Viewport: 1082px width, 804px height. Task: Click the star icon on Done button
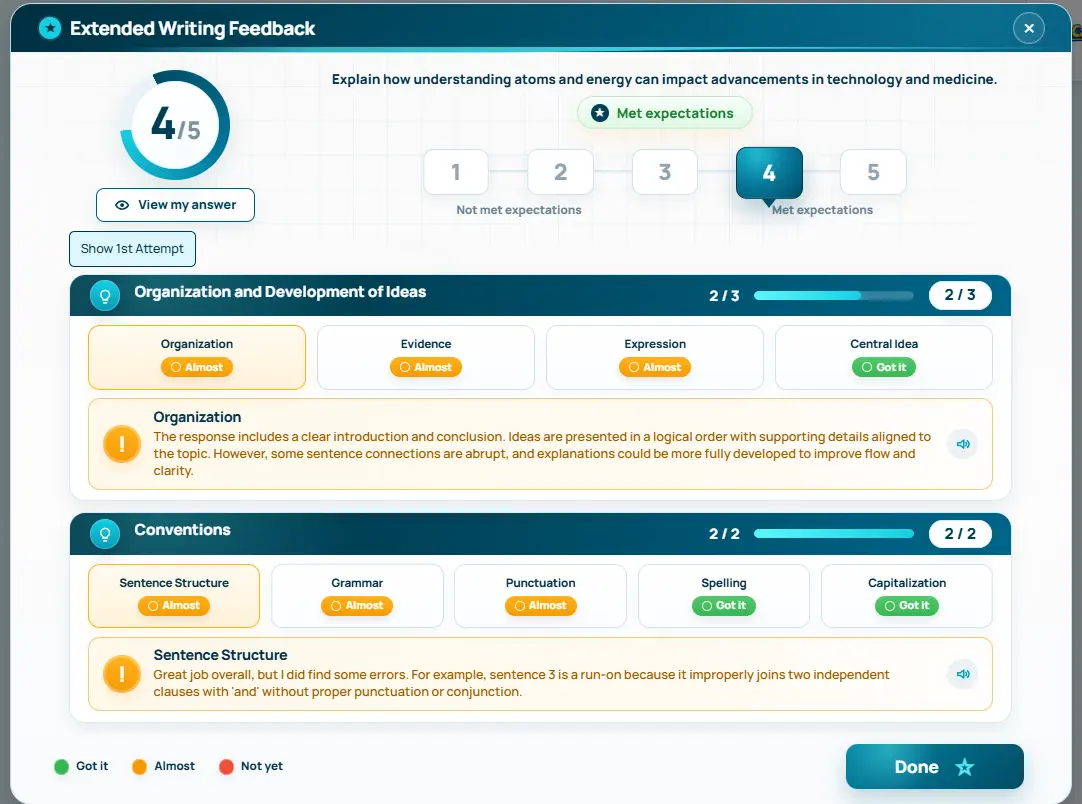964,767
